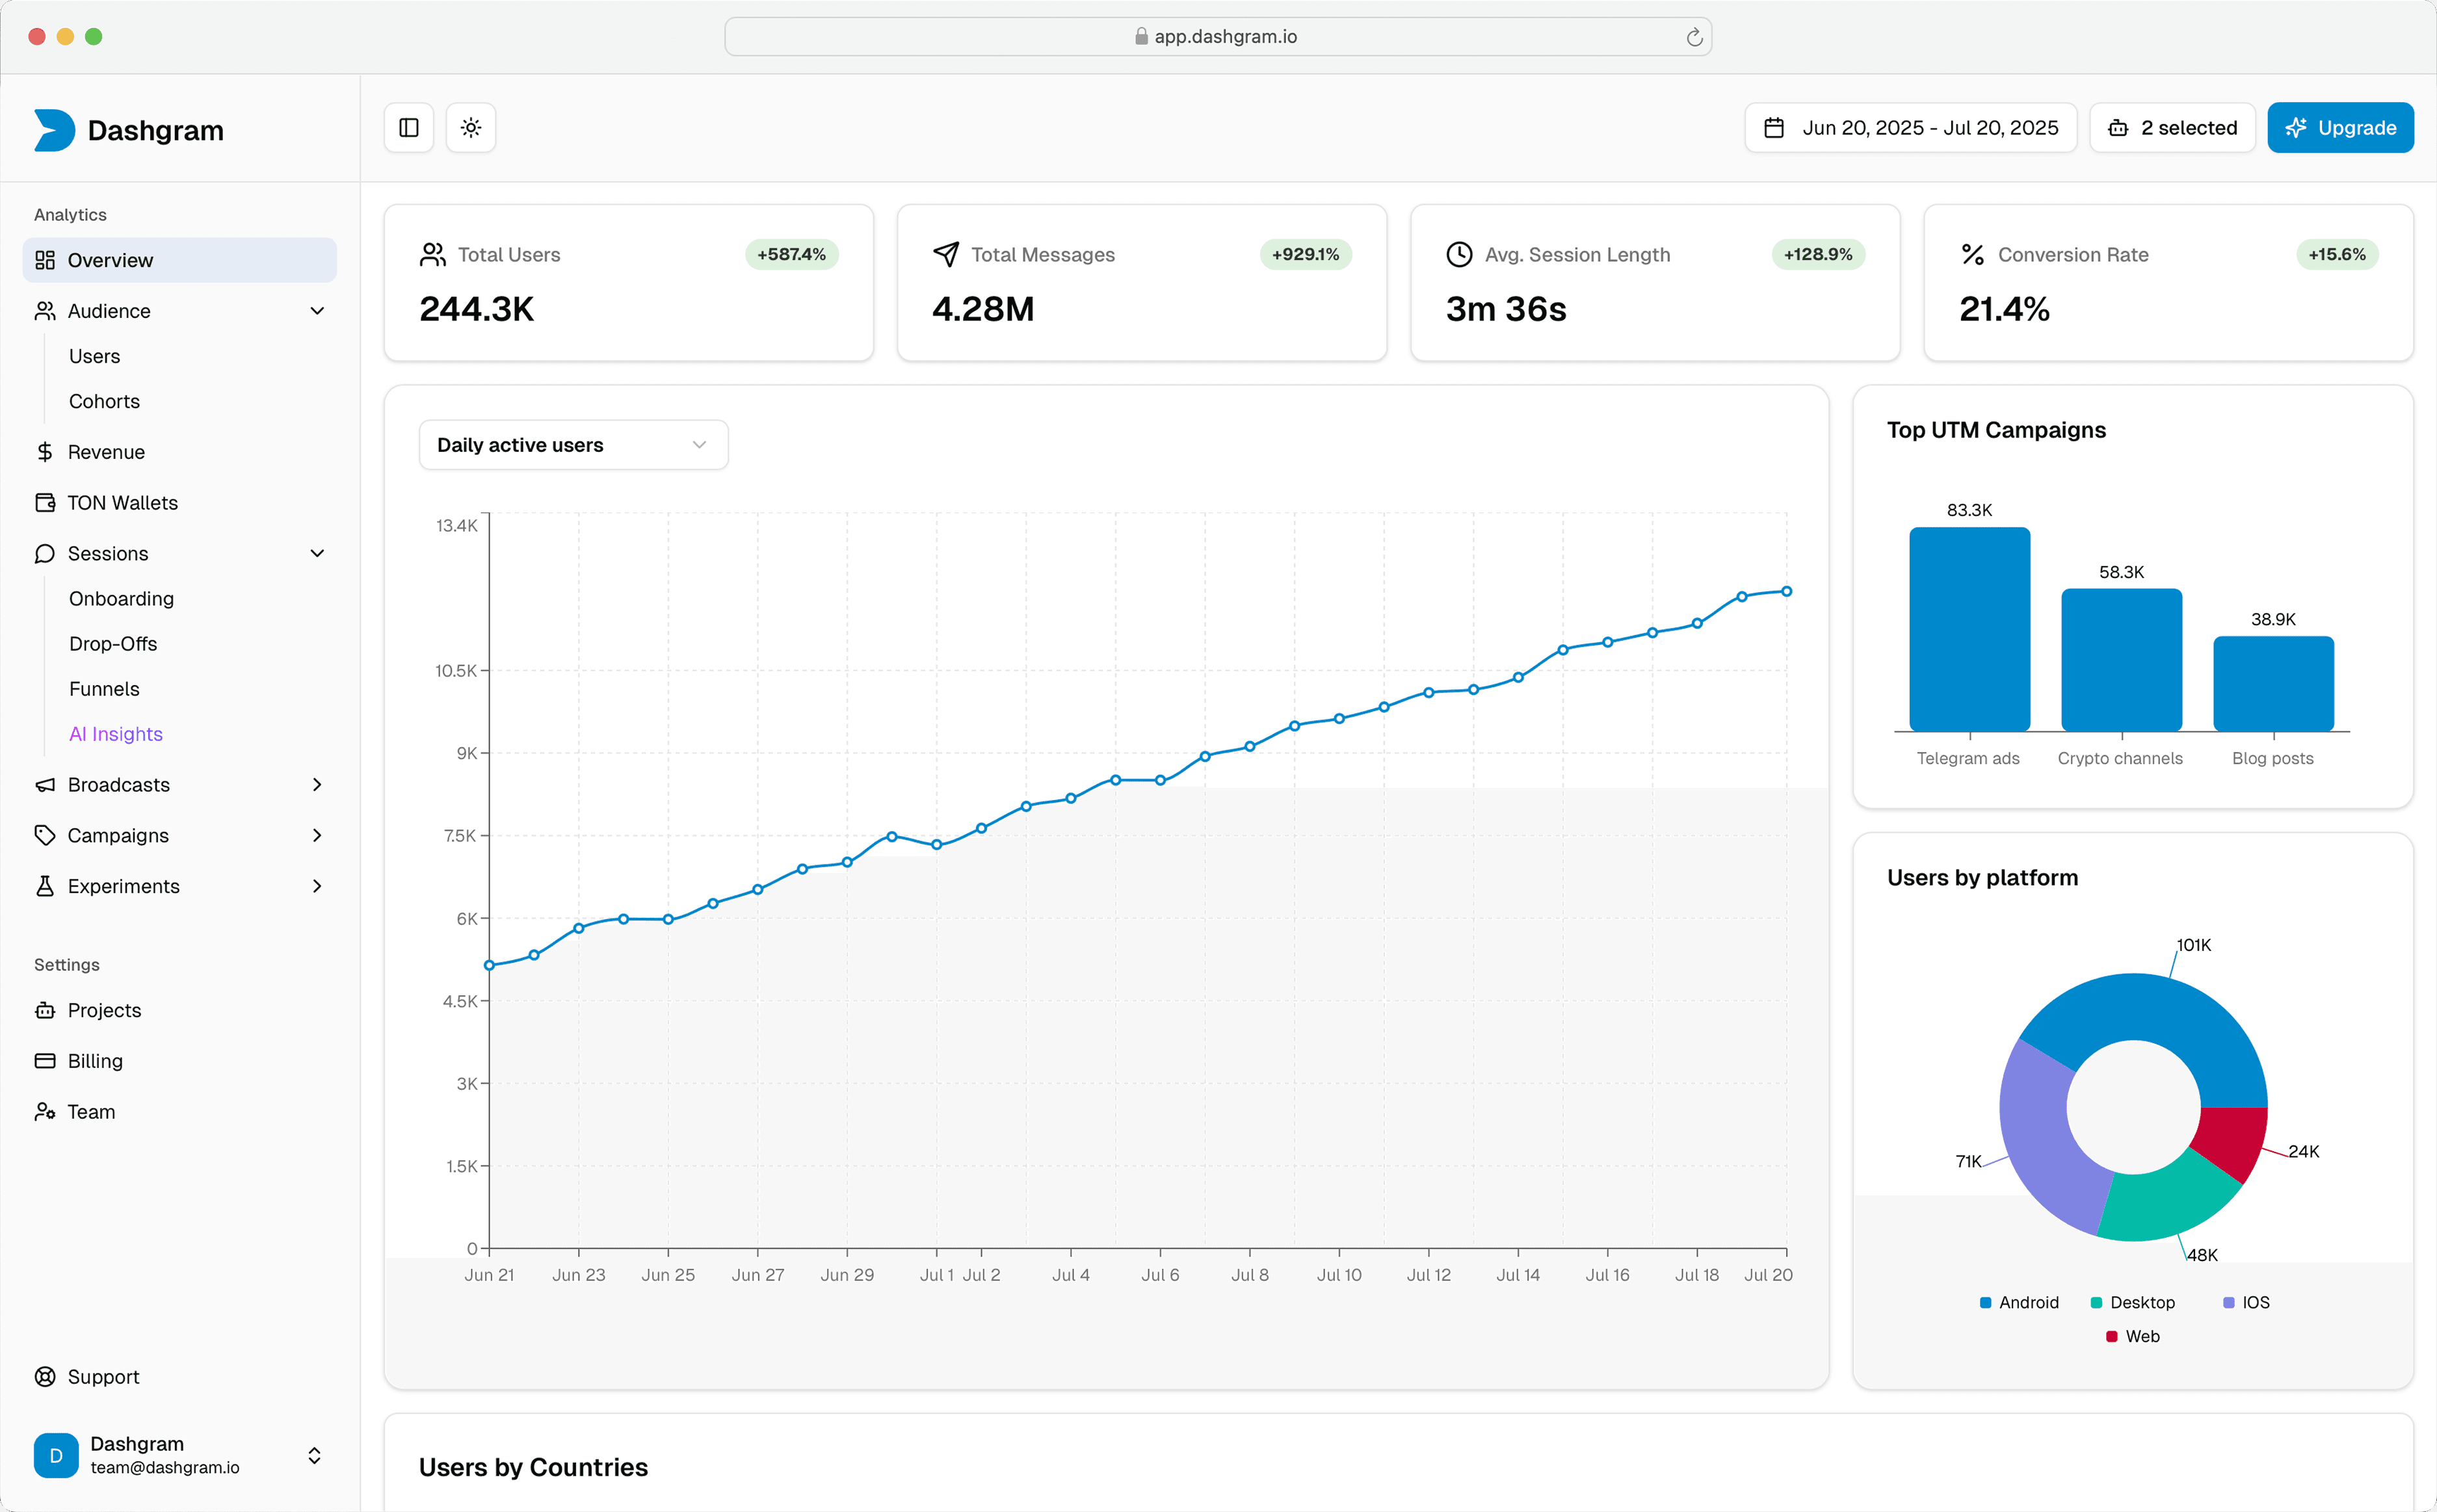
Task: Click the Broadcasts megaphone icon
Action: click(x=45, y=785)
